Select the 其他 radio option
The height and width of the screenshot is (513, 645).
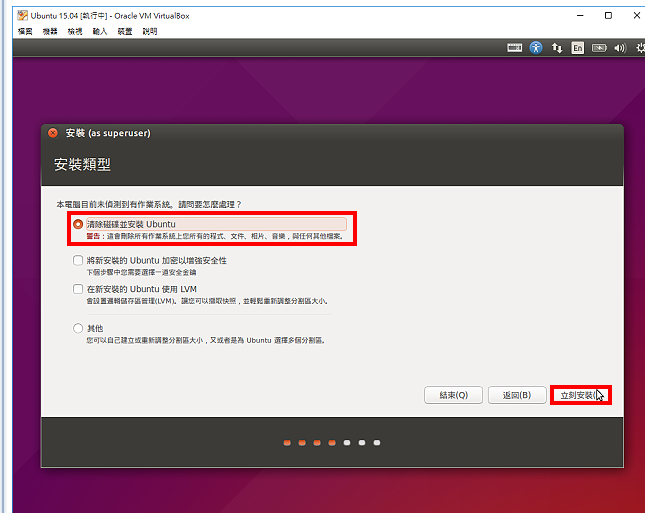pos(78,328)
